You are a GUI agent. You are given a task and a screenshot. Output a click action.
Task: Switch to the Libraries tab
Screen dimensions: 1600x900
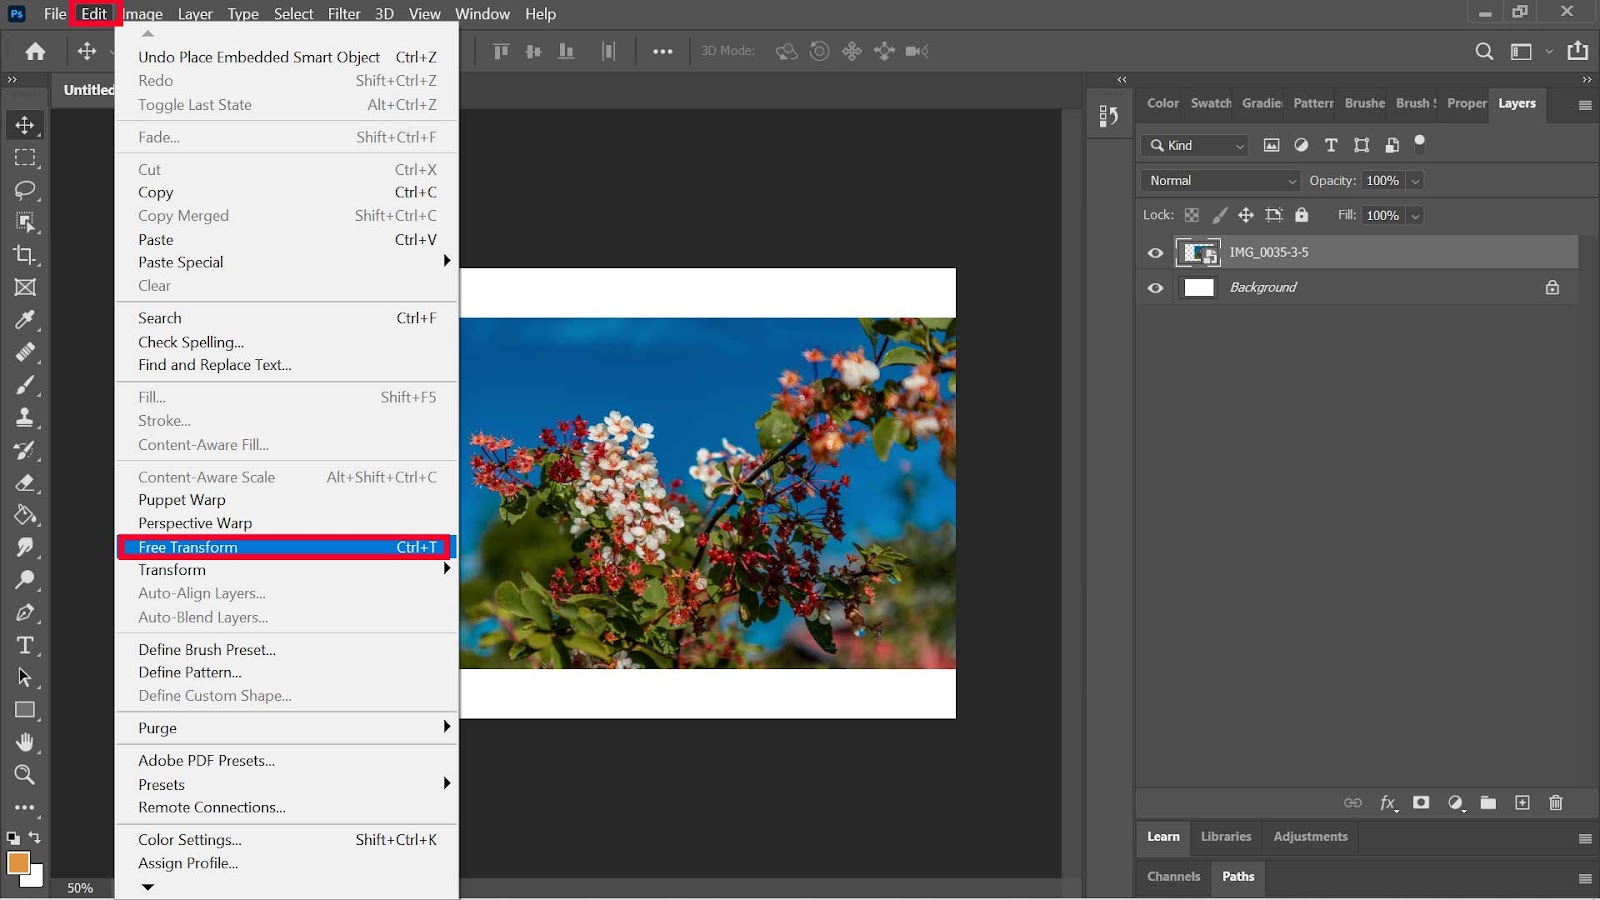click(x=1226, y=837)
